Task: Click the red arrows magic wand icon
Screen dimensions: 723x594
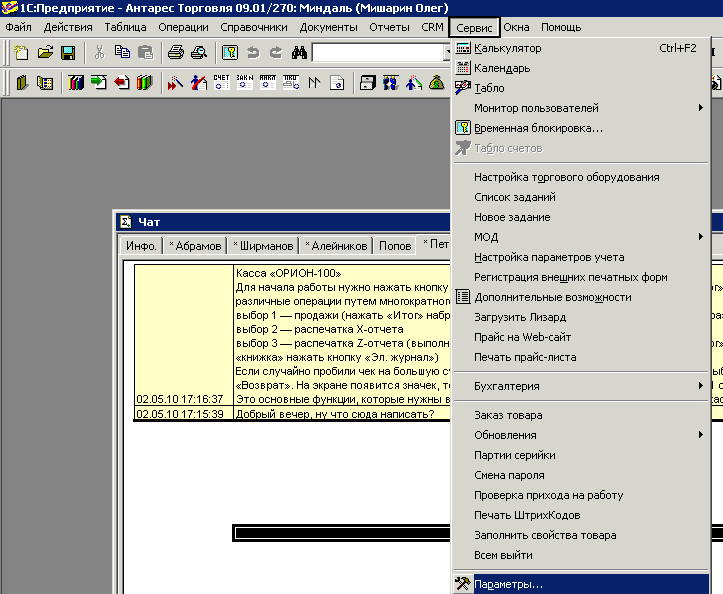Action: pyautogui.click(x=175, y=83)
